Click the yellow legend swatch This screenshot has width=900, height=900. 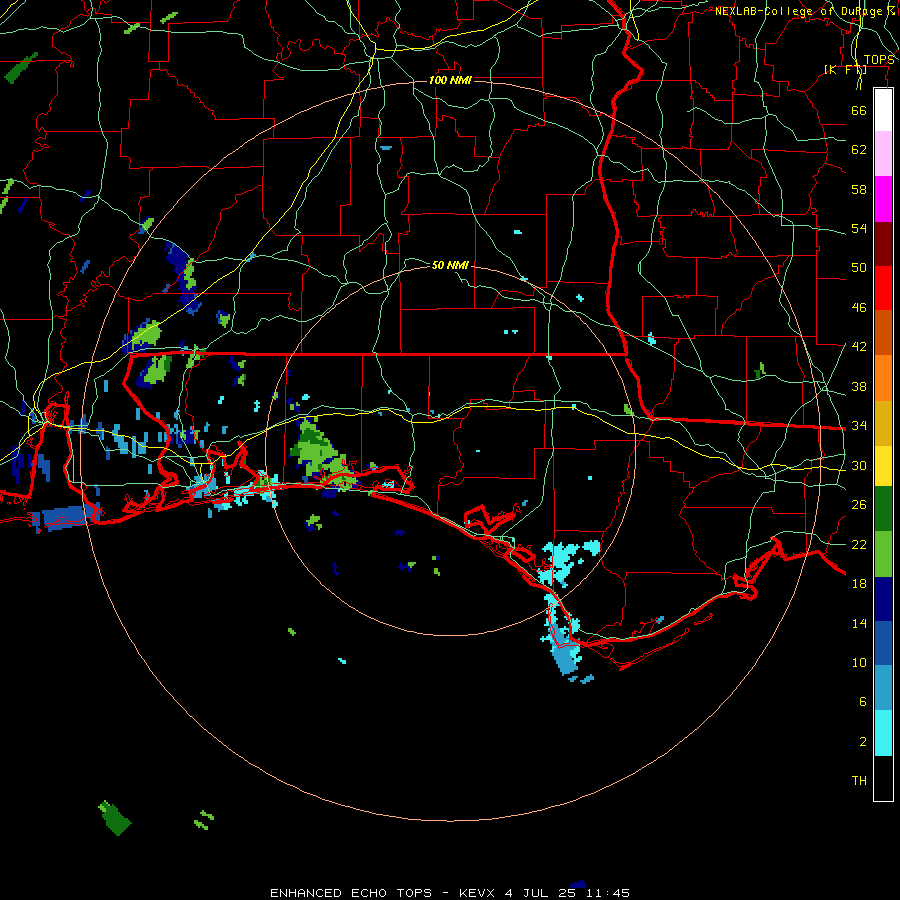pyautogui.click(x=883, y=466)
